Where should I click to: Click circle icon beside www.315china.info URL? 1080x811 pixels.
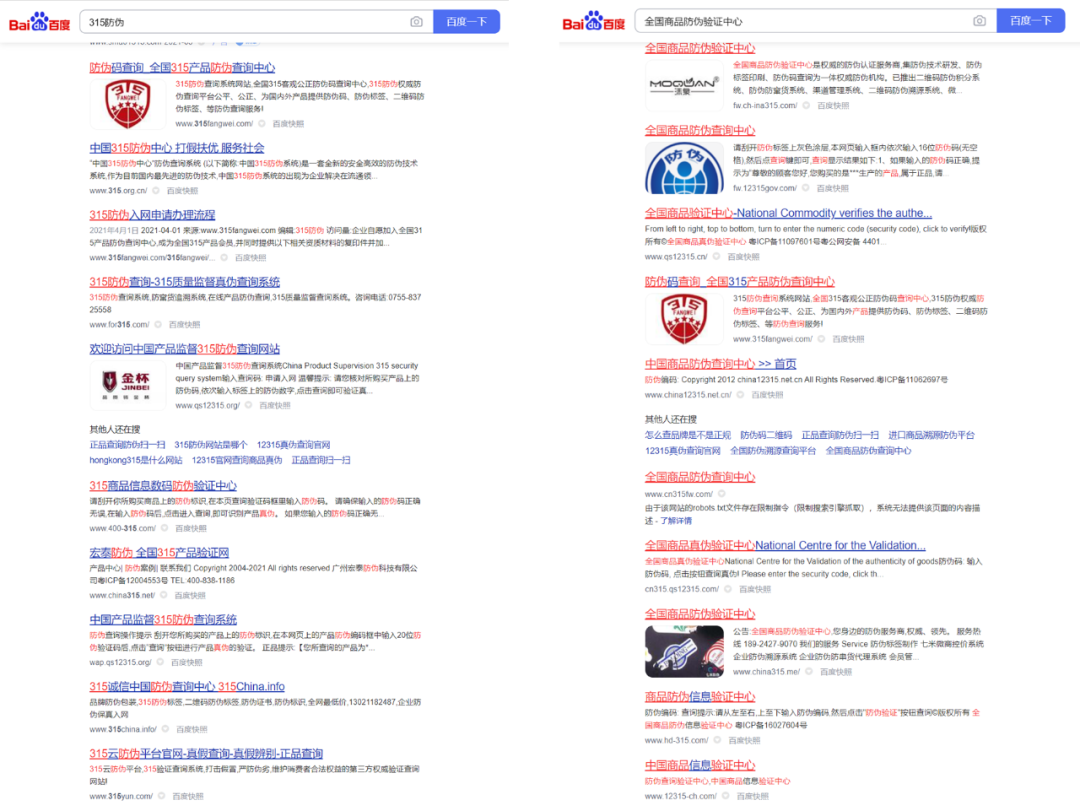click(x=165, y=729)
